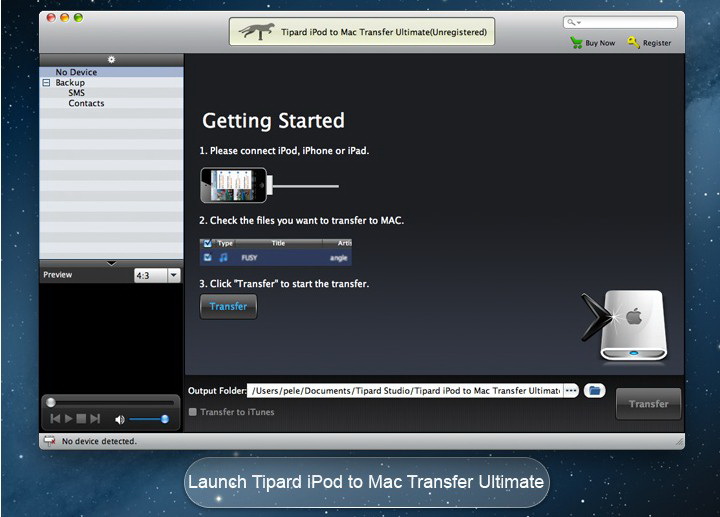Image resolution: width=720 pixels, height=517 pixels.
Task: Enable the Transfer to iTunes checkbox
Action: (193, 412)
